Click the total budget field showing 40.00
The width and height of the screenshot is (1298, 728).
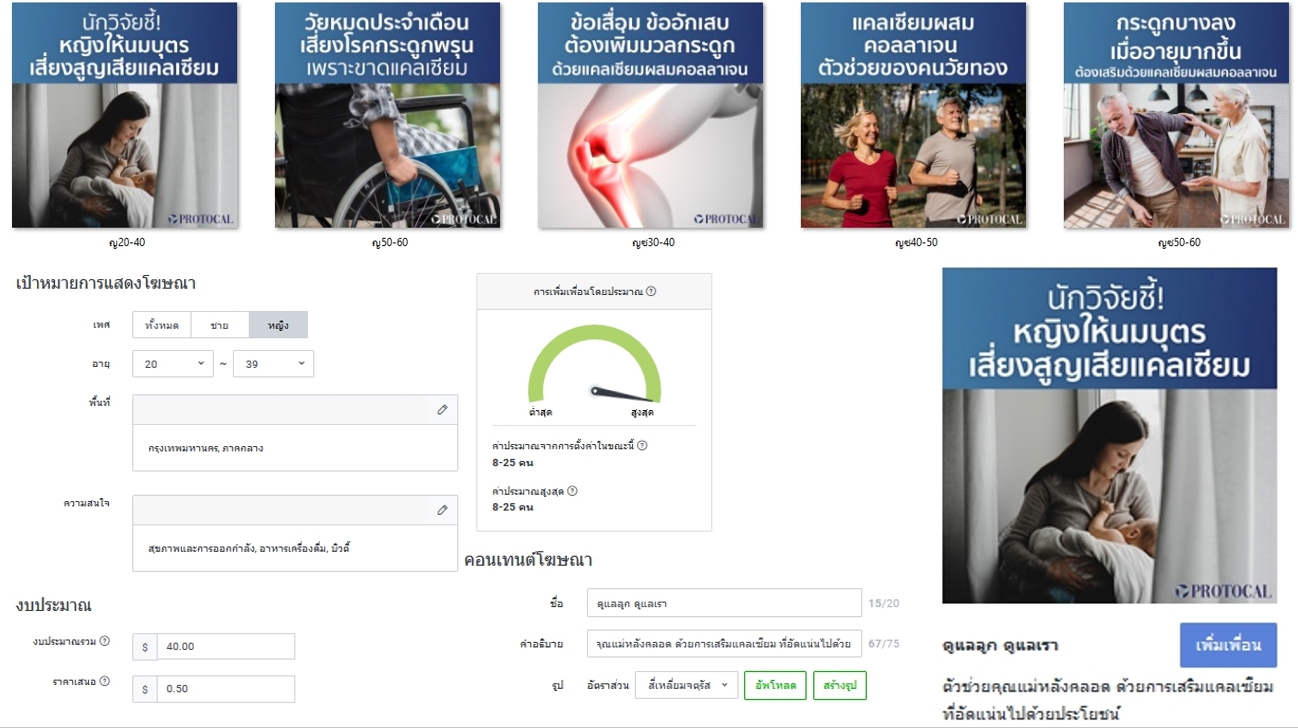[226, 647]
